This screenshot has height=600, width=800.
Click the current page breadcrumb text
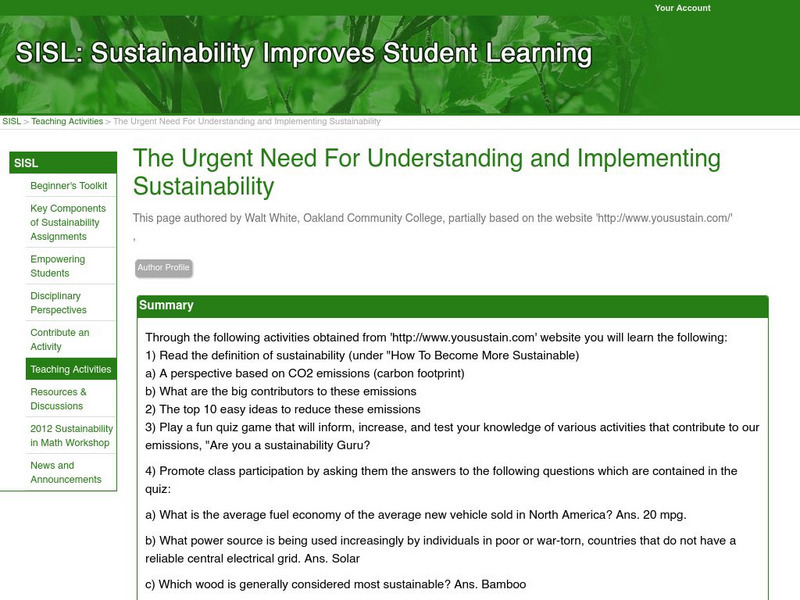point(246,121)
